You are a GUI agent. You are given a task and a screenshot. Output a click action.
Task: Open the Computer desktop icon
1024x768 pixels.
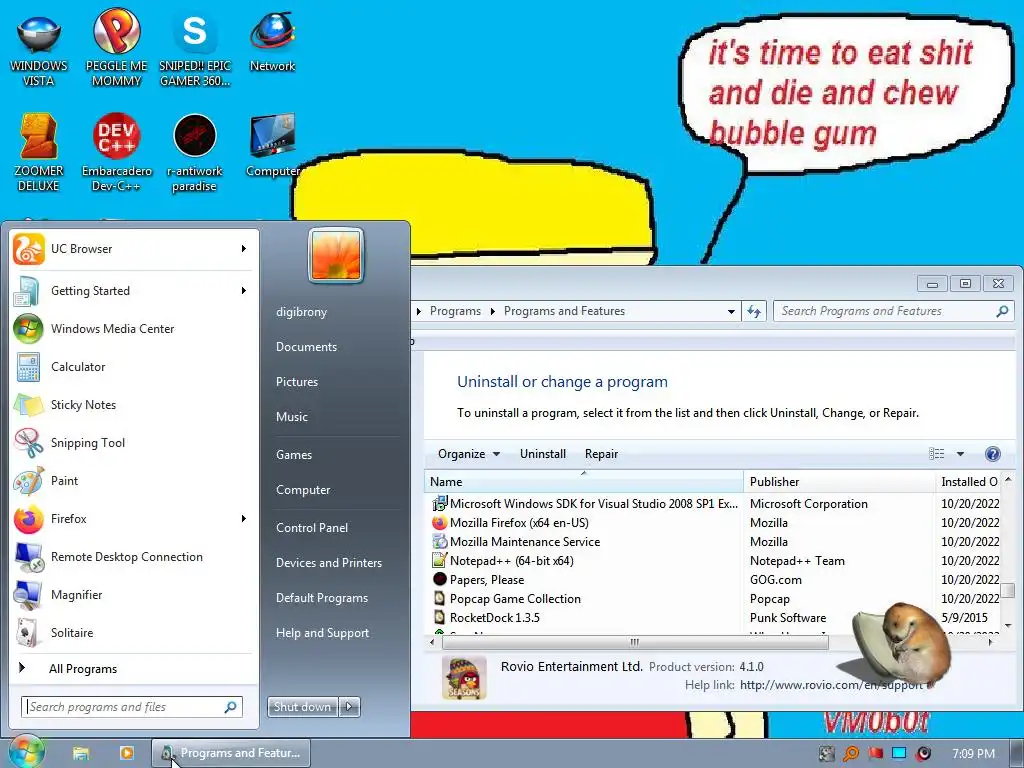point(272,145)
